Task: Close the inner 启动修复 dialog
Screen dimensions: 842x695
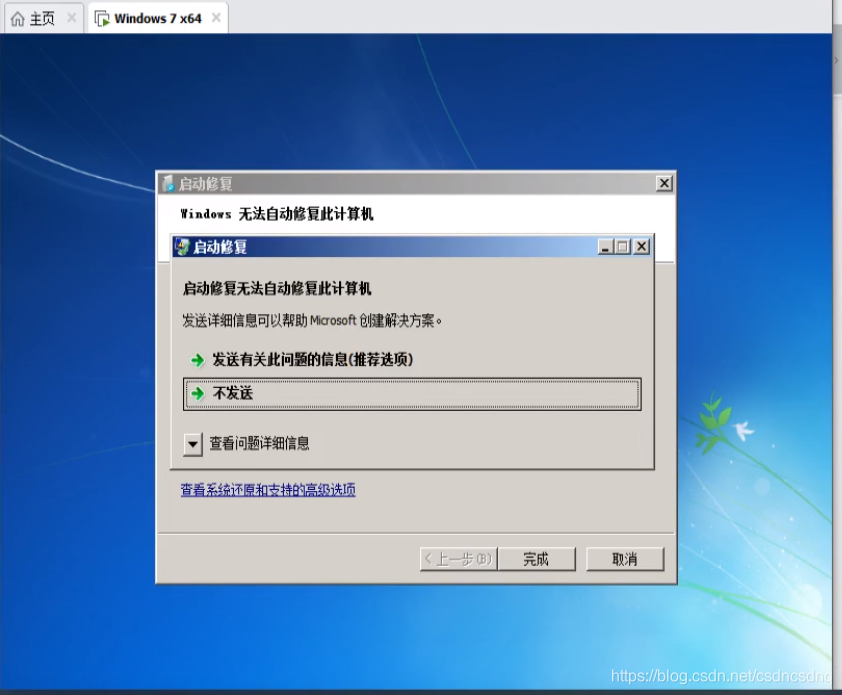Action: point(642,247)
